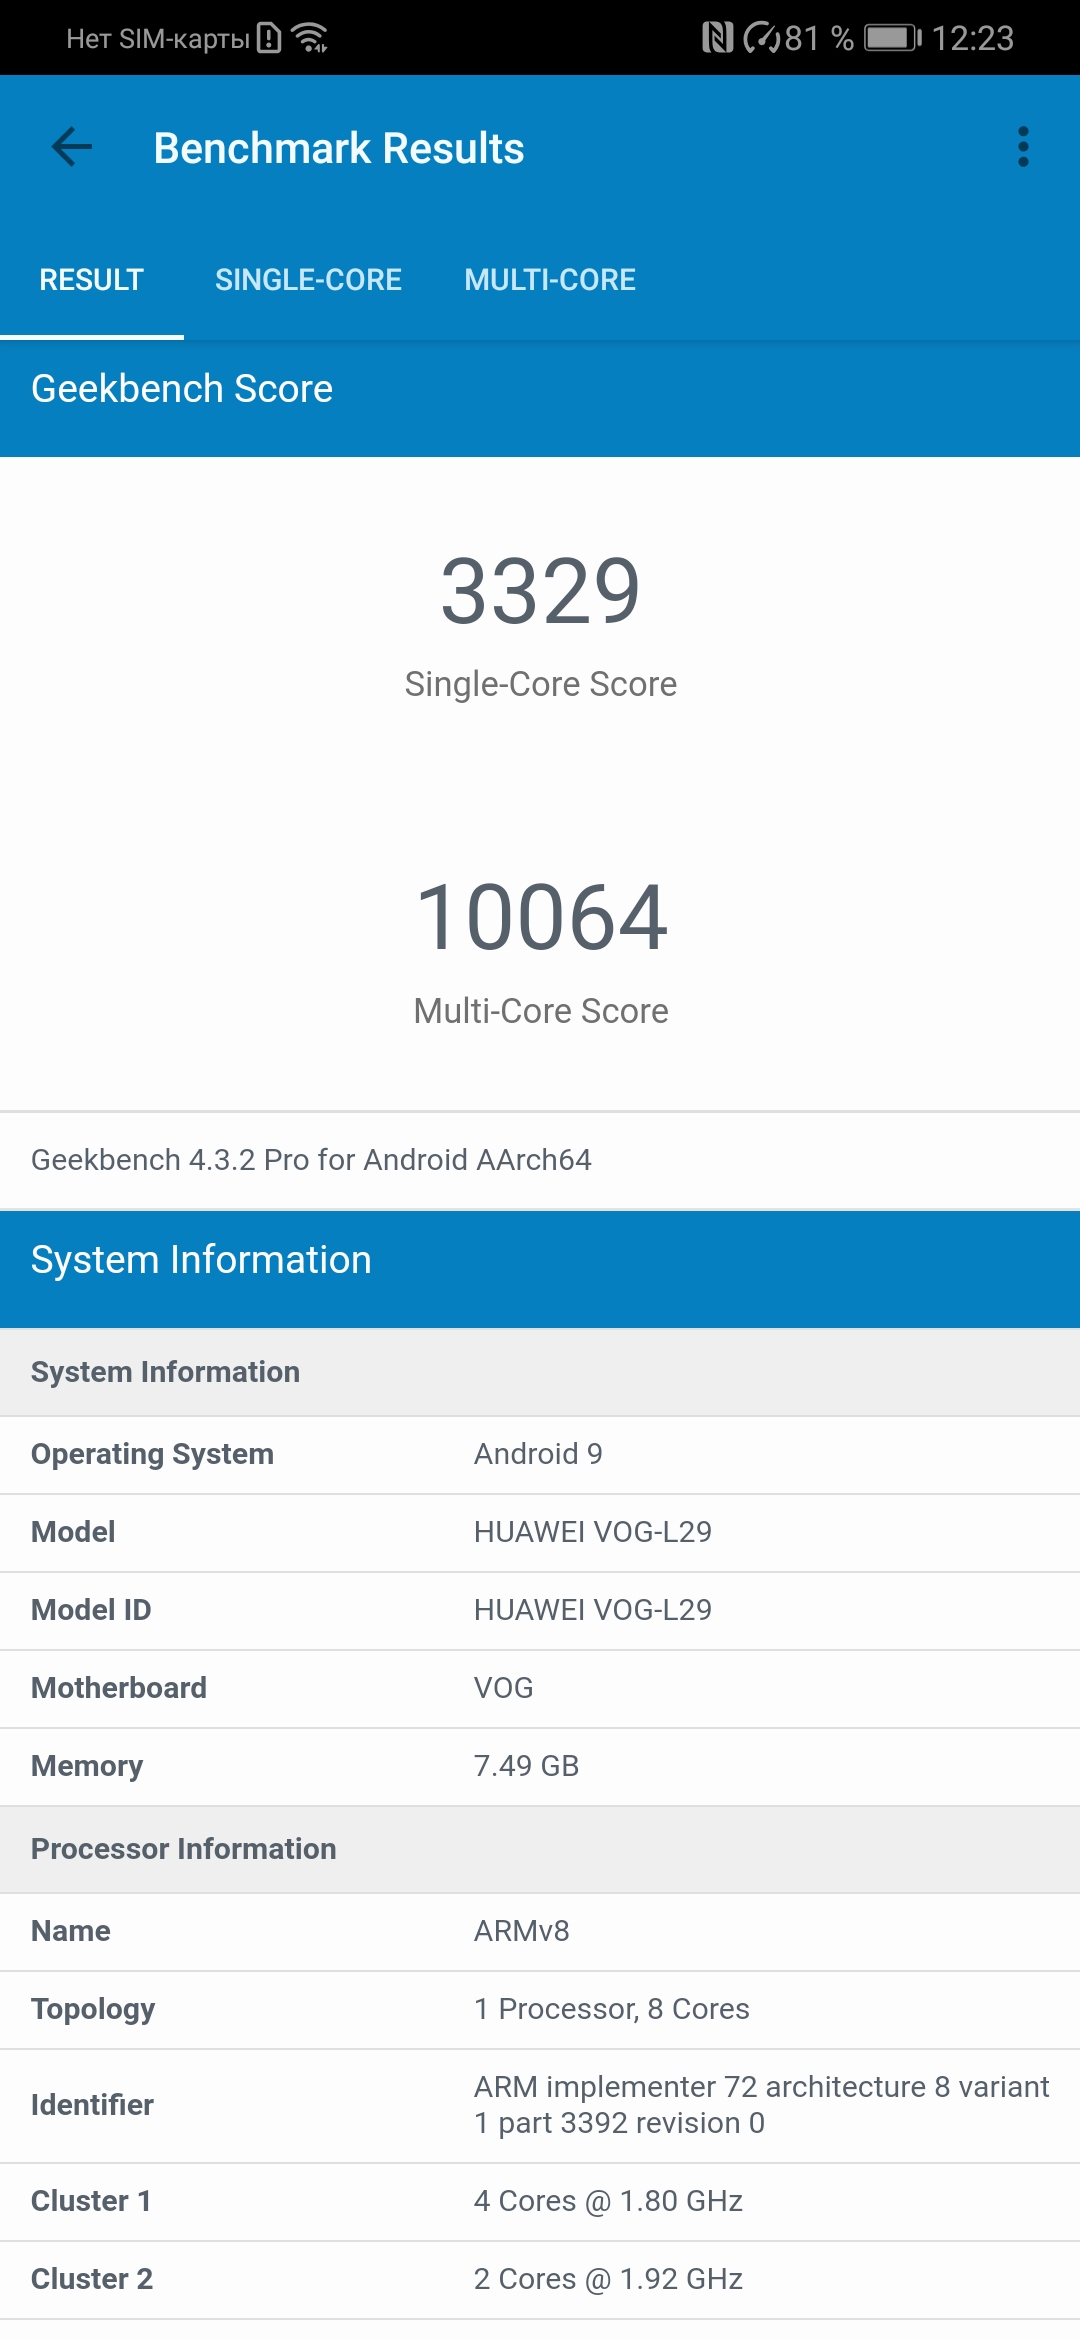Image resolution: width=1080 pixels, height=2340 pixels.
Task: Switch to the Single-Core tab
Action: [x=308, y=280]
